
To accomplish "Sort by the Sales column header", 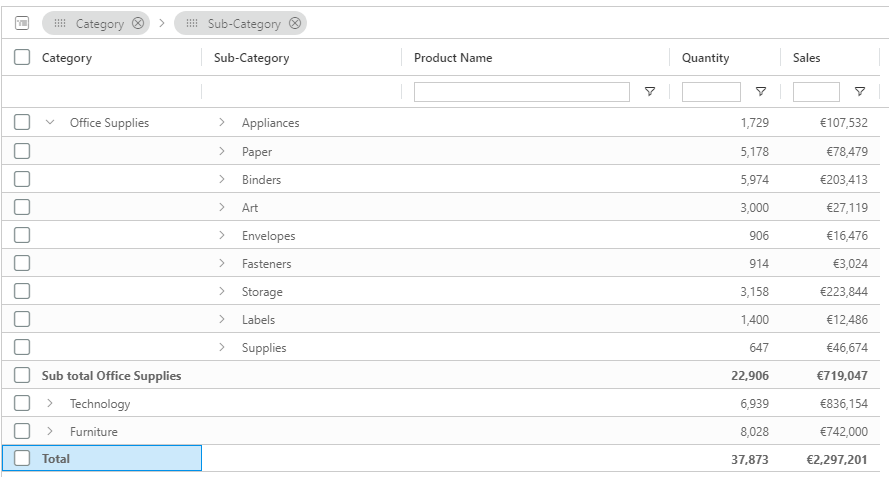I will coord(806,58).
